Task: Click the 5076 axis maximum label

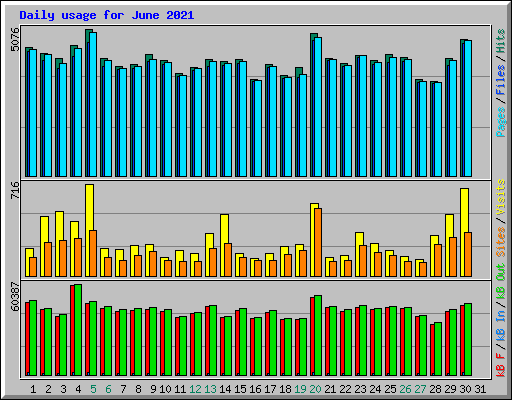Action: [15, 39]
